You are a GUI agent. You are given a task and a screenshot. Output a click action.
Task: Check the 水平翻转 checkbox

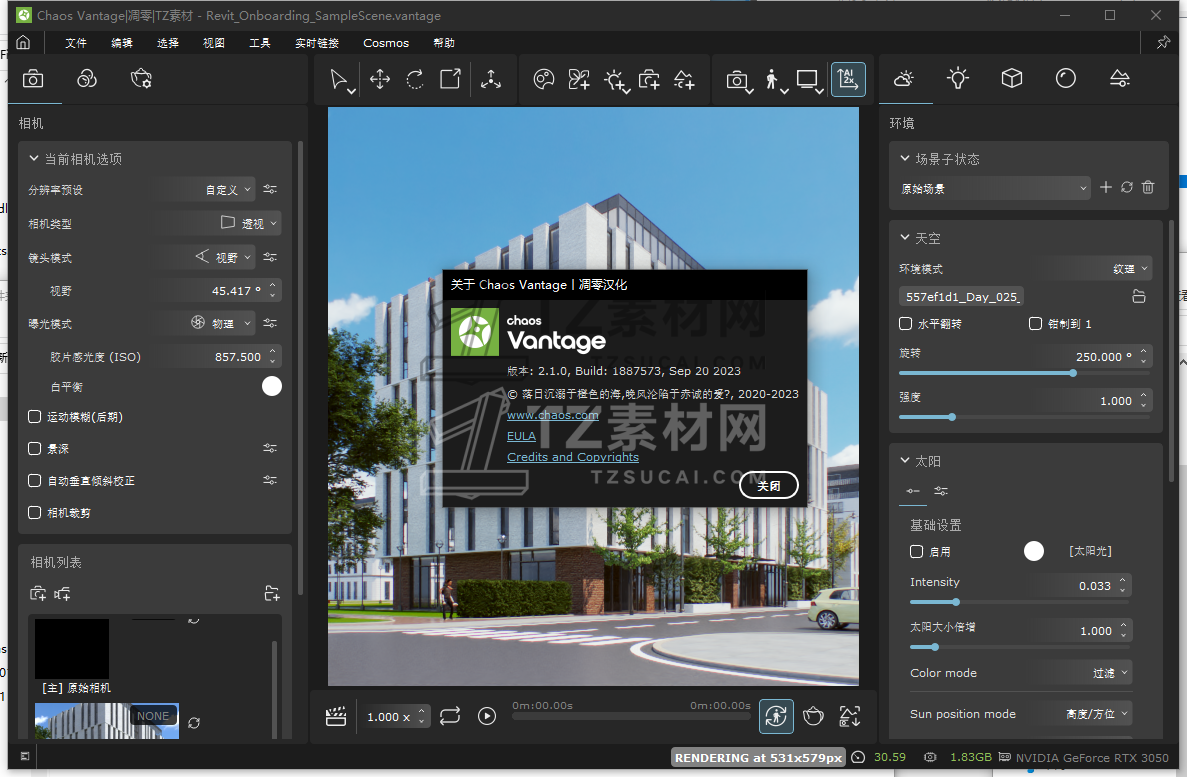click(x=906, y=324)
